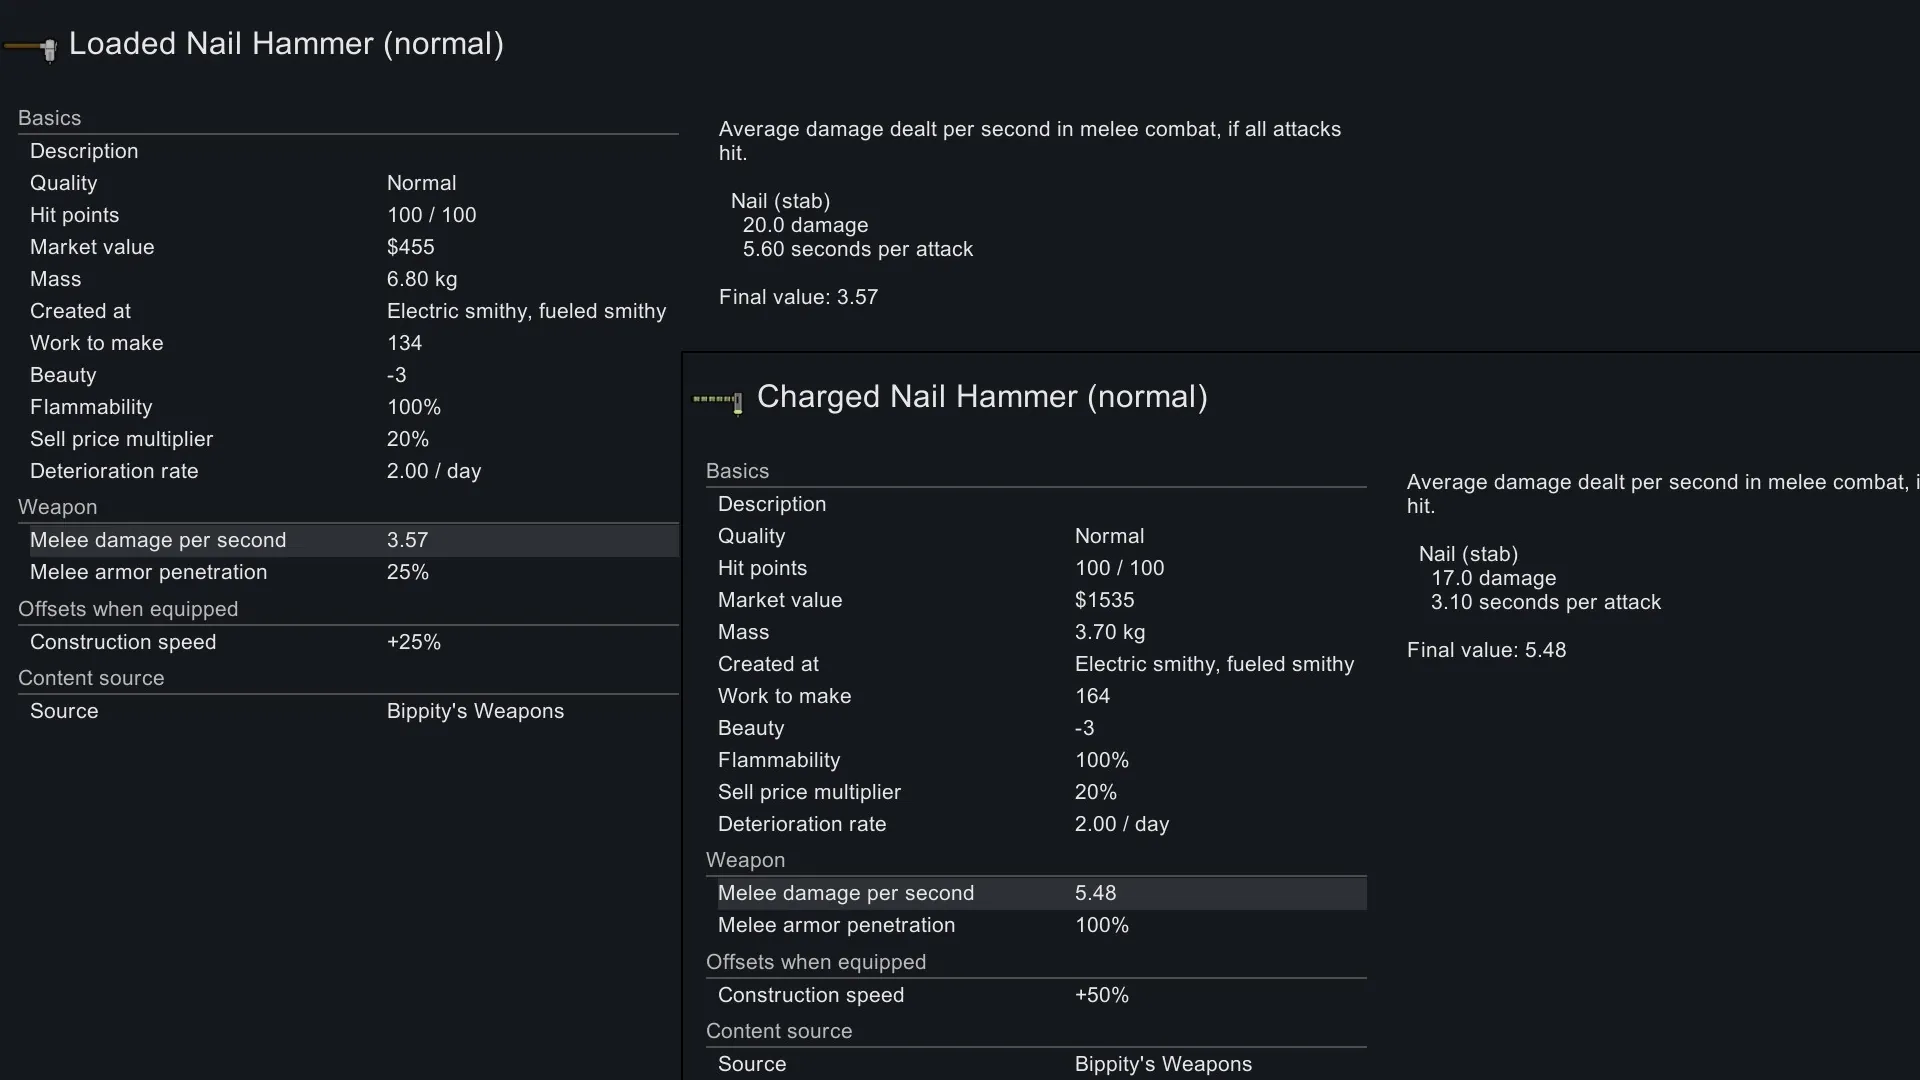Click the Source row in the Charged Nail Hammer card
This screenshot has width=1920, height=1080.
1041,1064
